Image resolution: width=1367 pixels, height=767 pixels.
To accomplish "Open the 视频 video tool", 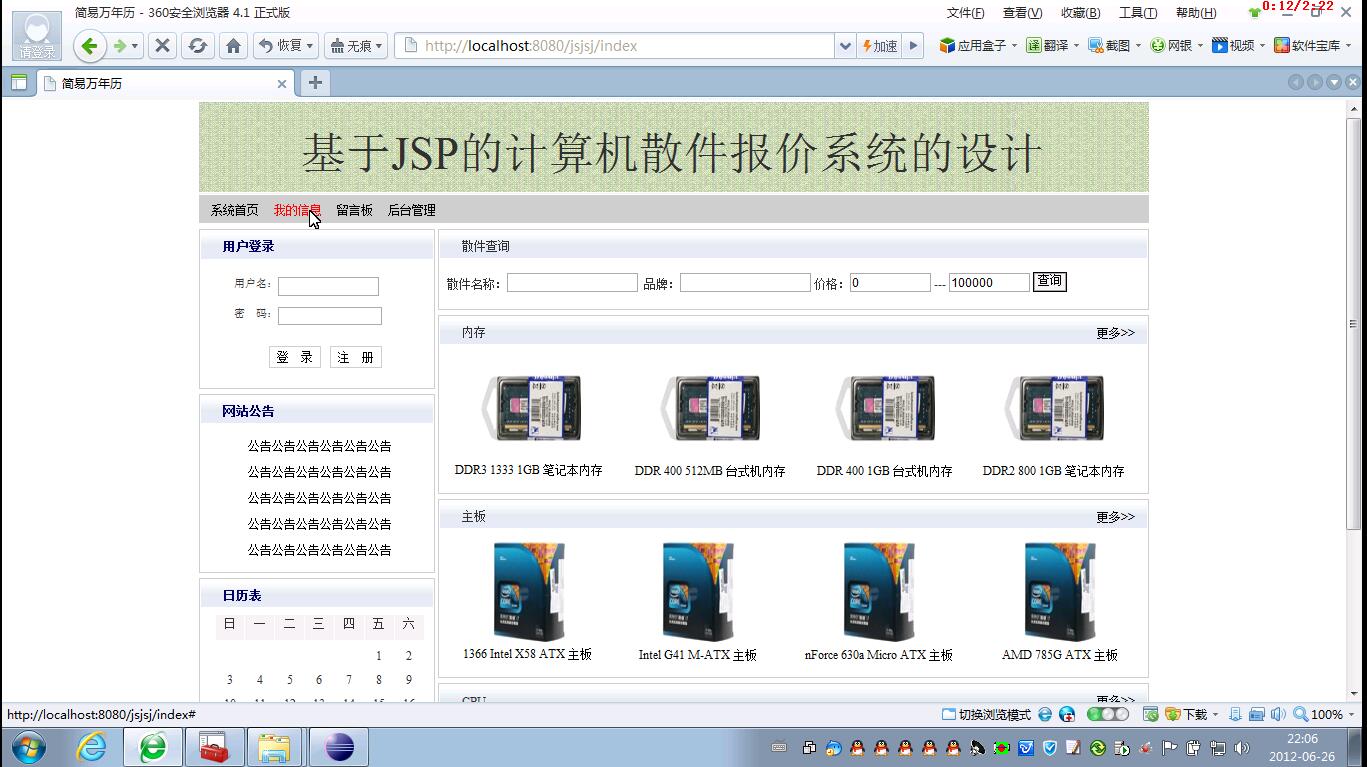I will tap(1233, 46).
